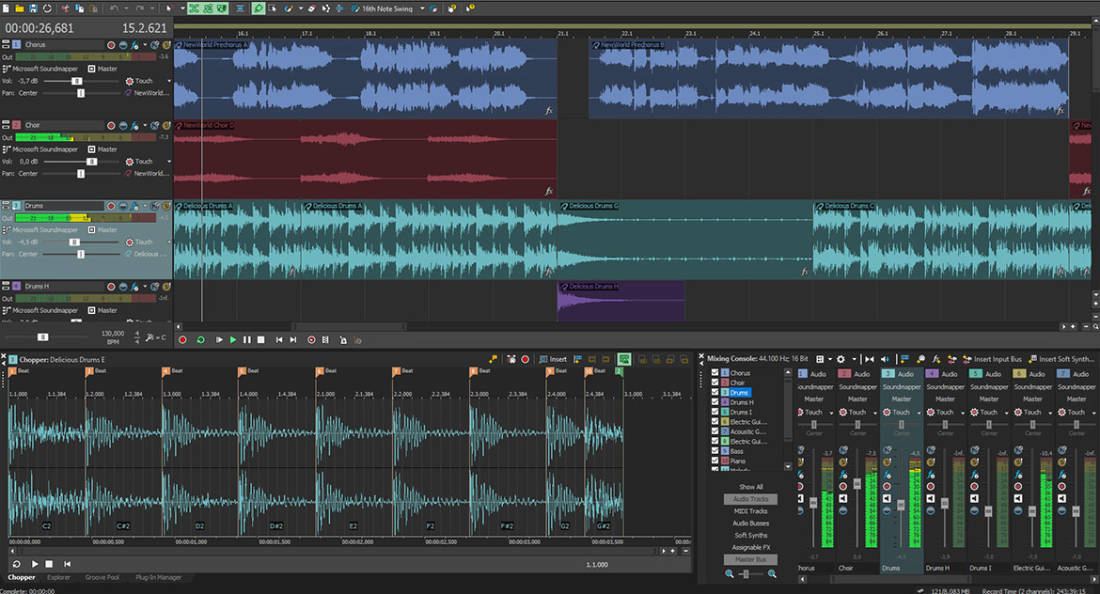Screen dimensions: 1100x594
Task: Open the Mixing Console settings gear
Action: [839, 360]
